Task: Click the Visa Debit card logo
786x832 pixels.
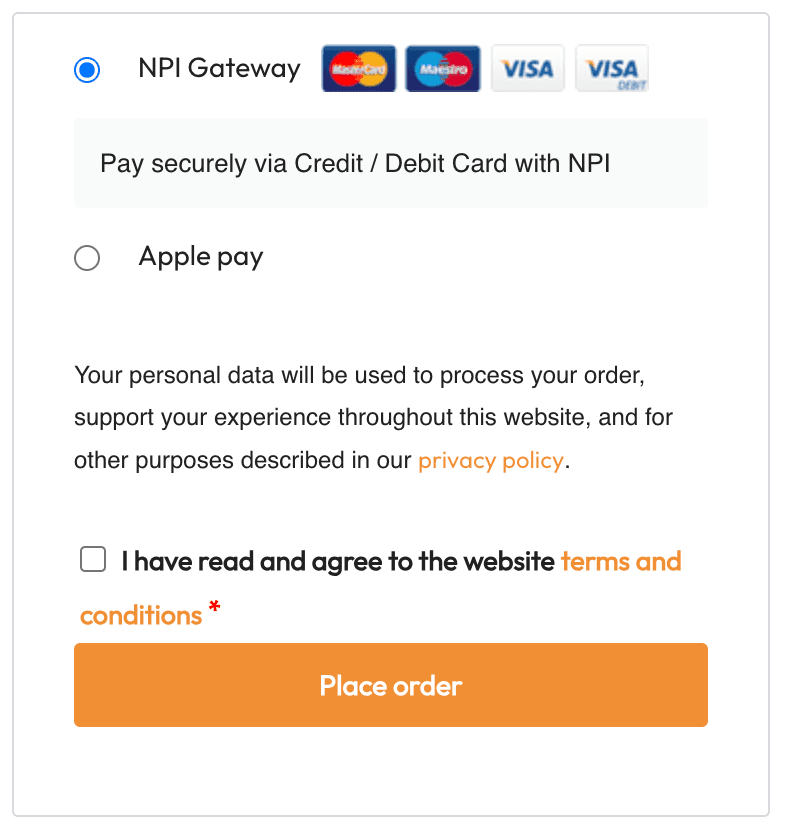Action: coord(612,69)
